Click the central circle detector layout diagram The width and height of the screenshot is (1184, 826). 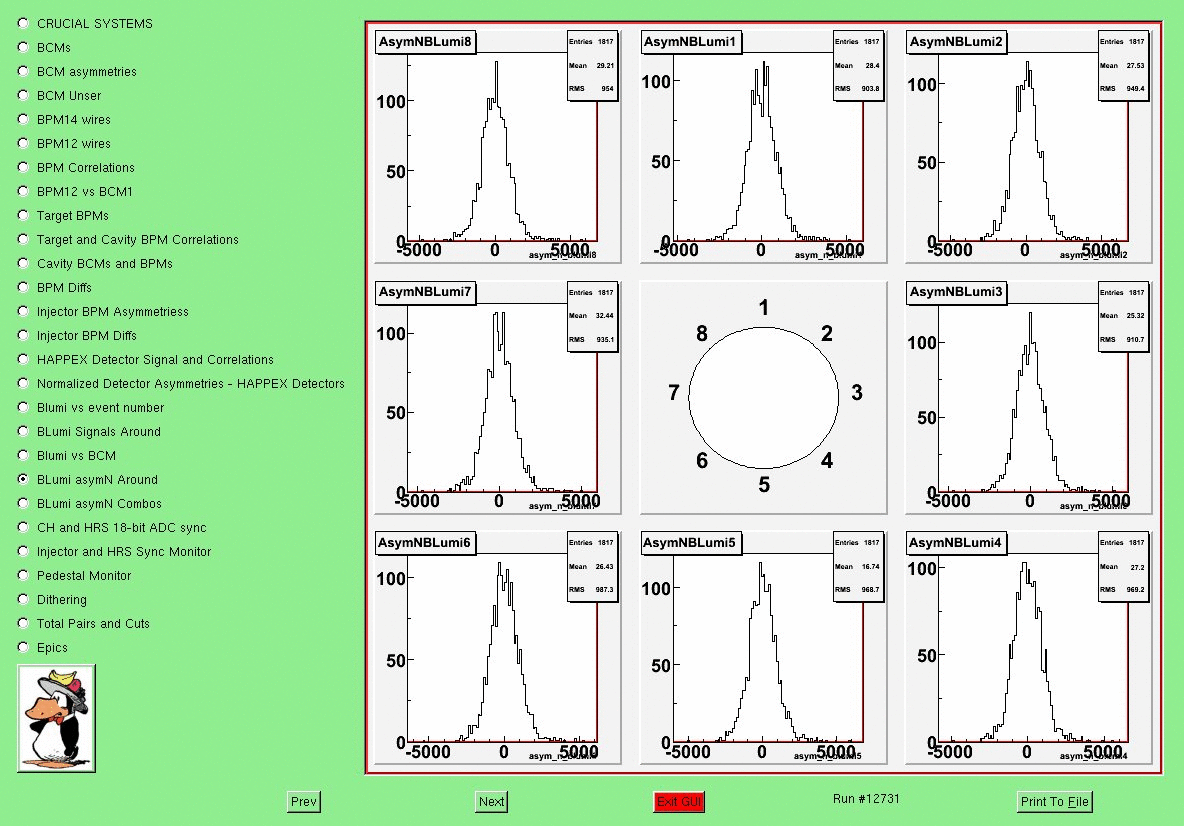pyautogui.click(x=763, y=397)
